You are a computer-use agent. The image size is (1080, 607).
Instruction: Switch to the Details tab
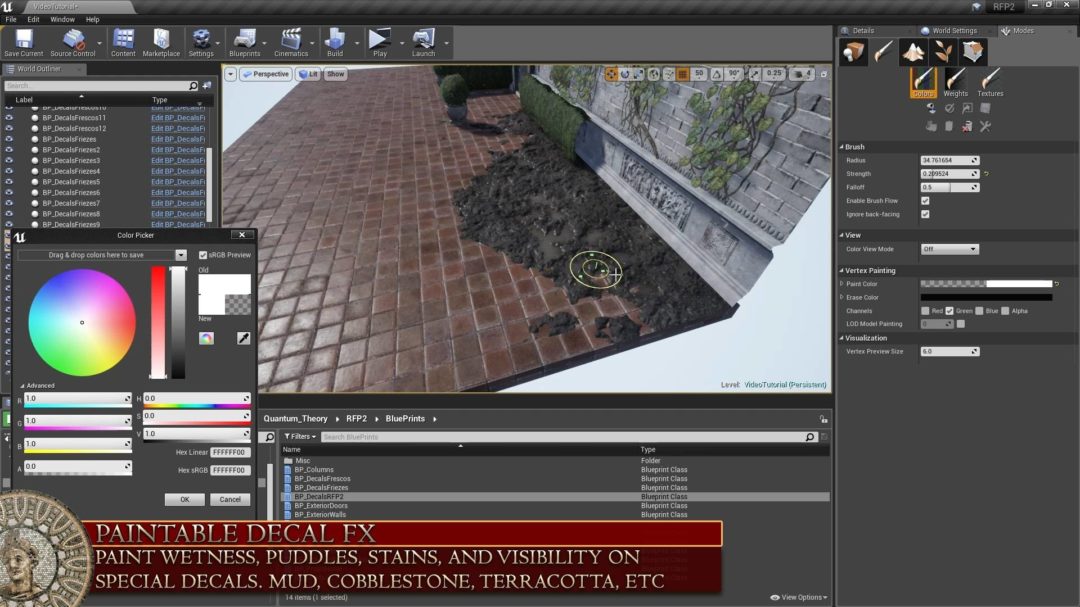(x=862, y=30)
